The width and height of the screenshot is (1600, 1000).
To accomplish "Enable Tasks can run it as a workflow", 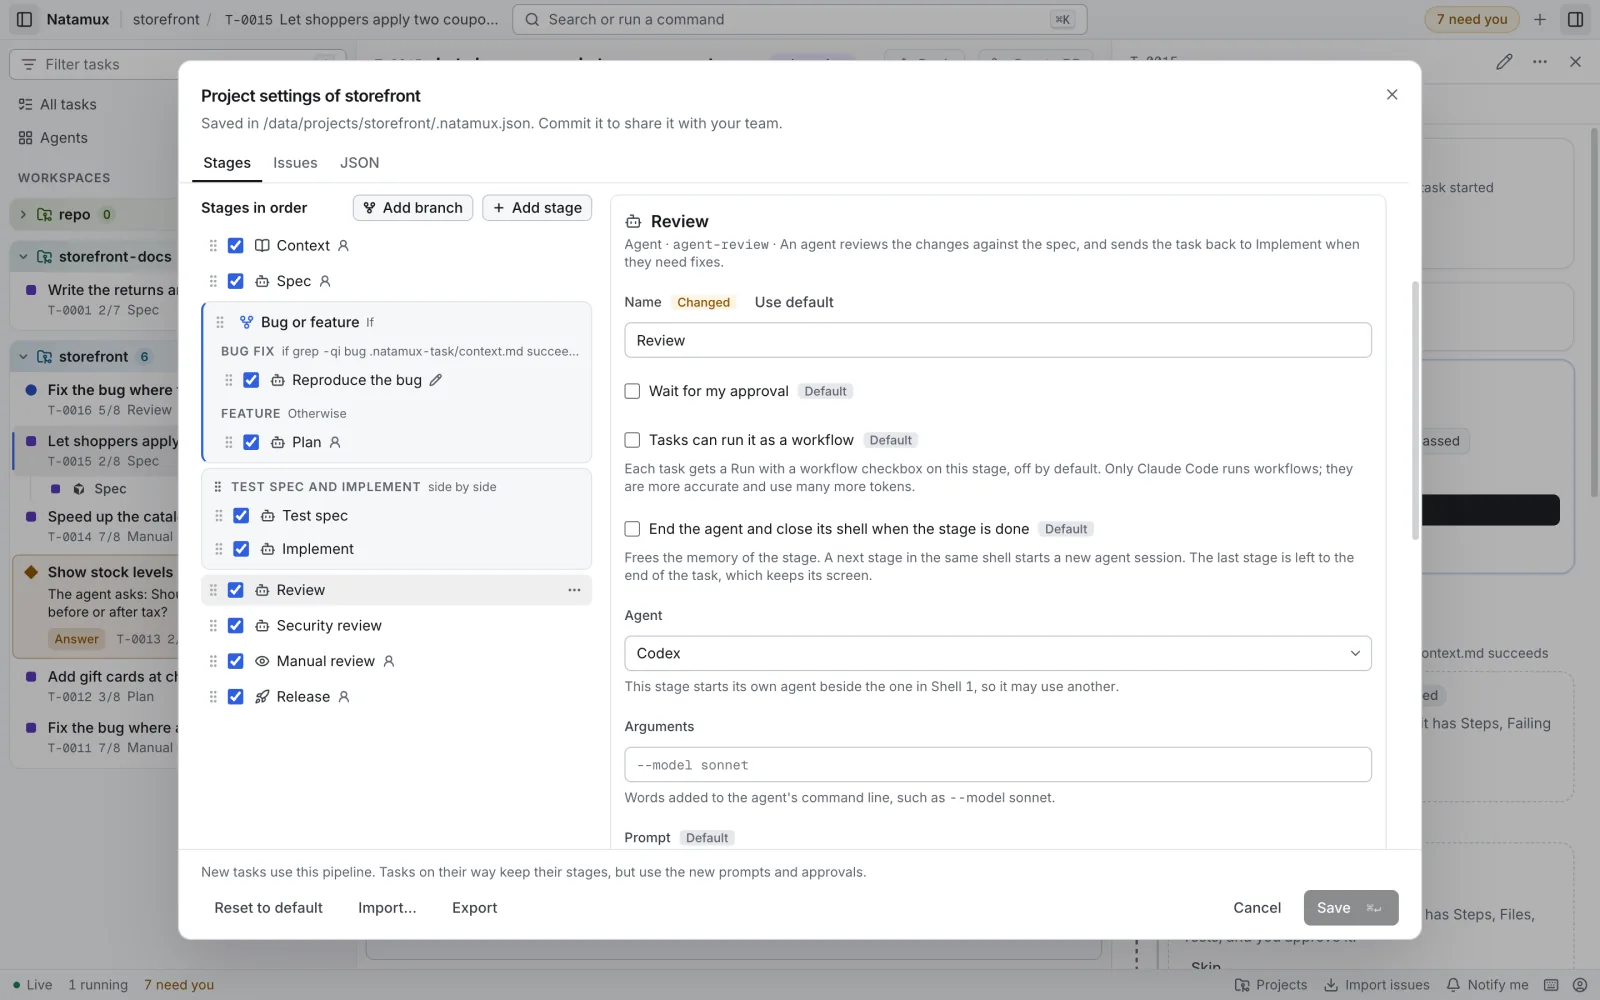I will (632, 440).
